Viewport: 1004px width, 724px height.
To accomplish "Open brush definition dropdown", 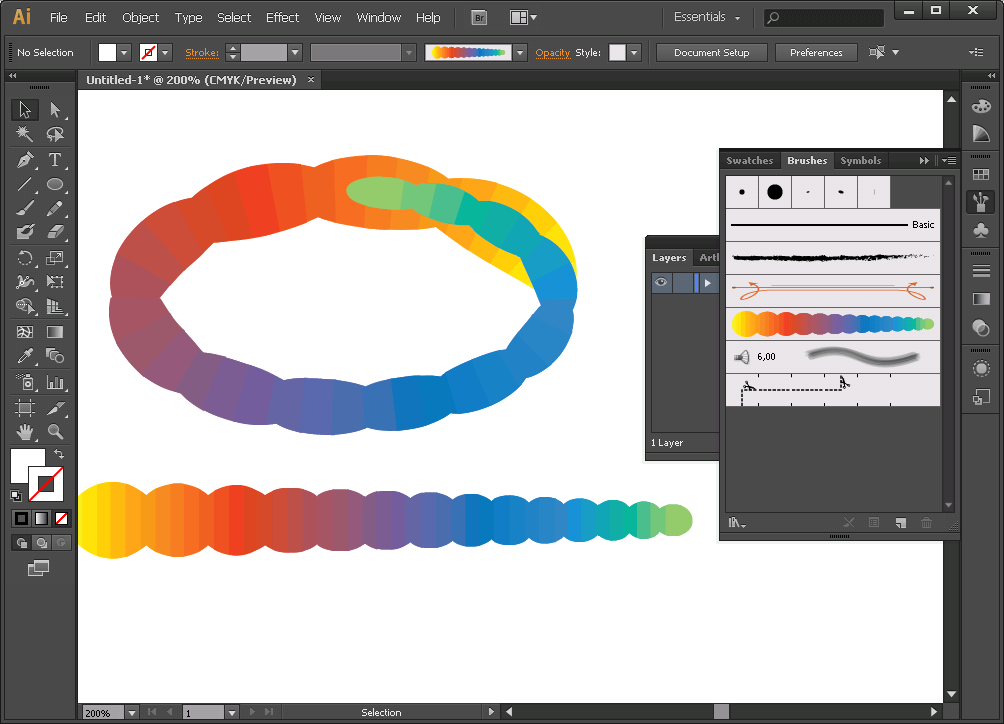I will 520,52.
